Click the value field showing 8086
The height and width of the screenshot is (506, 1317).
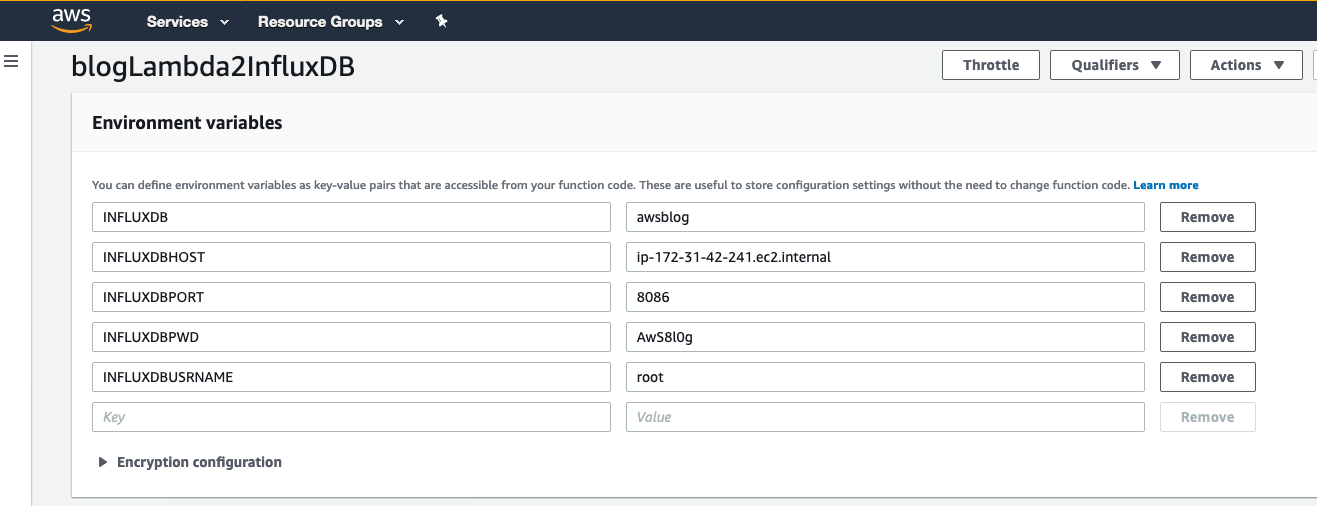click(884, 297)
